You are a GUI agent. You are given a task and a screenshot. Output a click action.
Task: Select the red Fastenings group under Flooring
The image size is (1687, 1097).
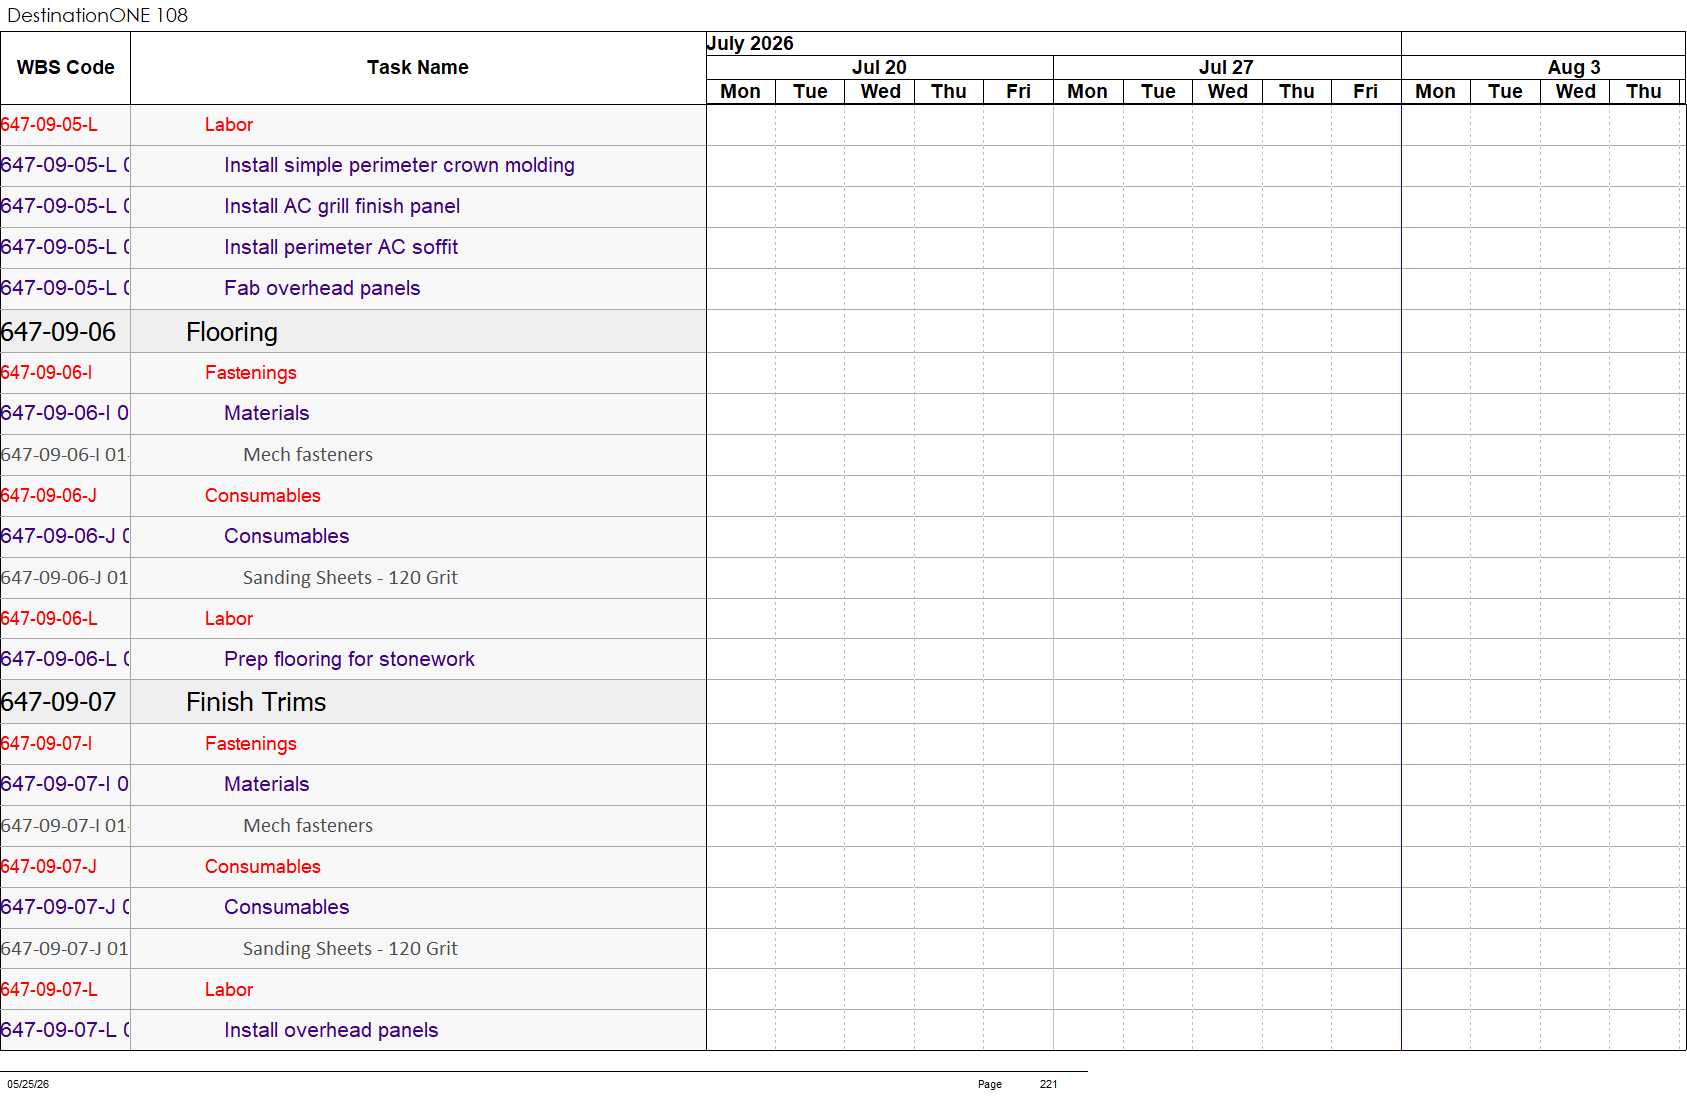pyautogui.click(x=251, y=372)
